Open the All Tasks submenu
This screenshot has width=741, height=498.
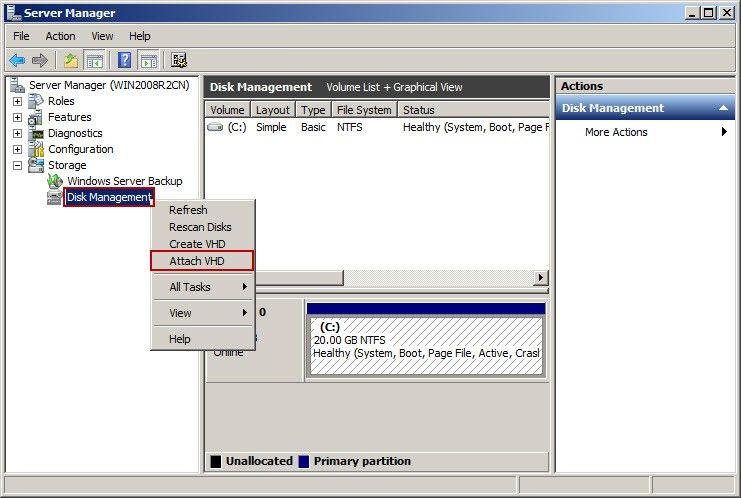coord(203,287)
